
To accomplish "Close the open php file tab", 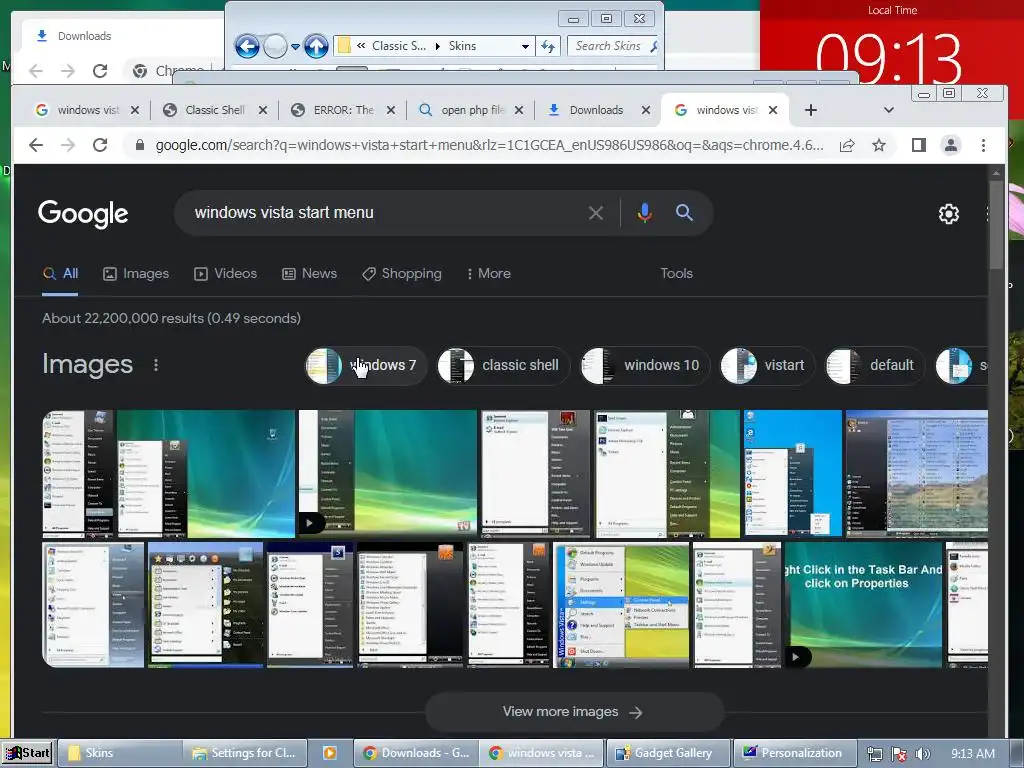I will (519, 110).
